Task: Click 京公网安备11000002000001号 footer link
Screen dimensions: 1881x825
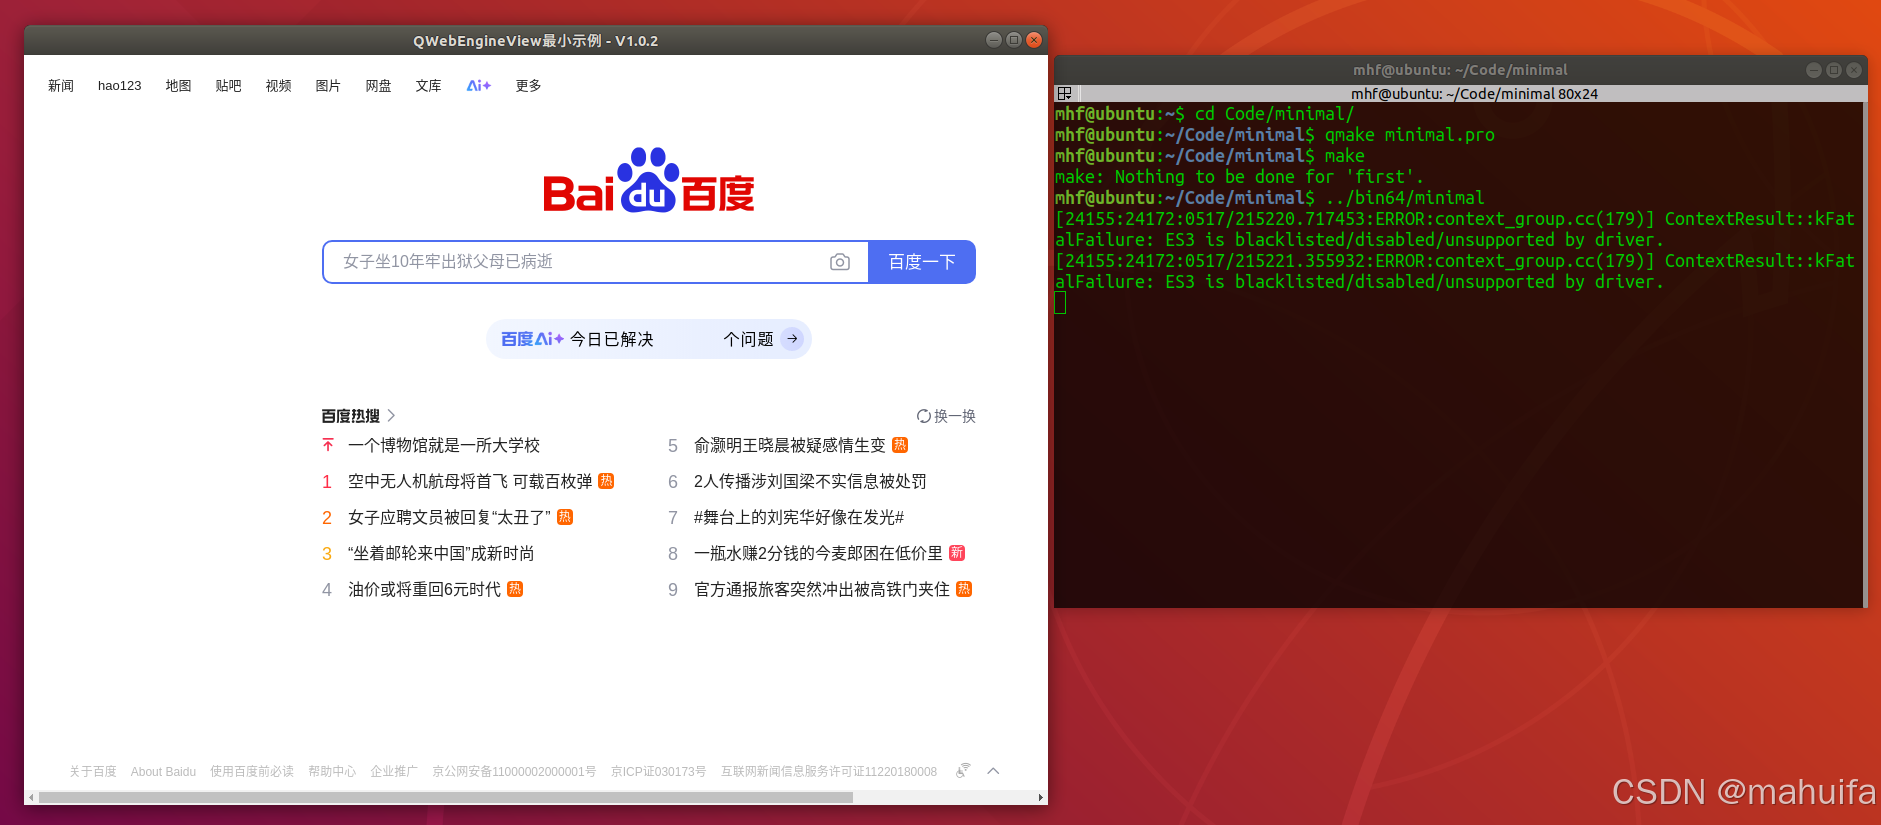Action: coord(514,771)
